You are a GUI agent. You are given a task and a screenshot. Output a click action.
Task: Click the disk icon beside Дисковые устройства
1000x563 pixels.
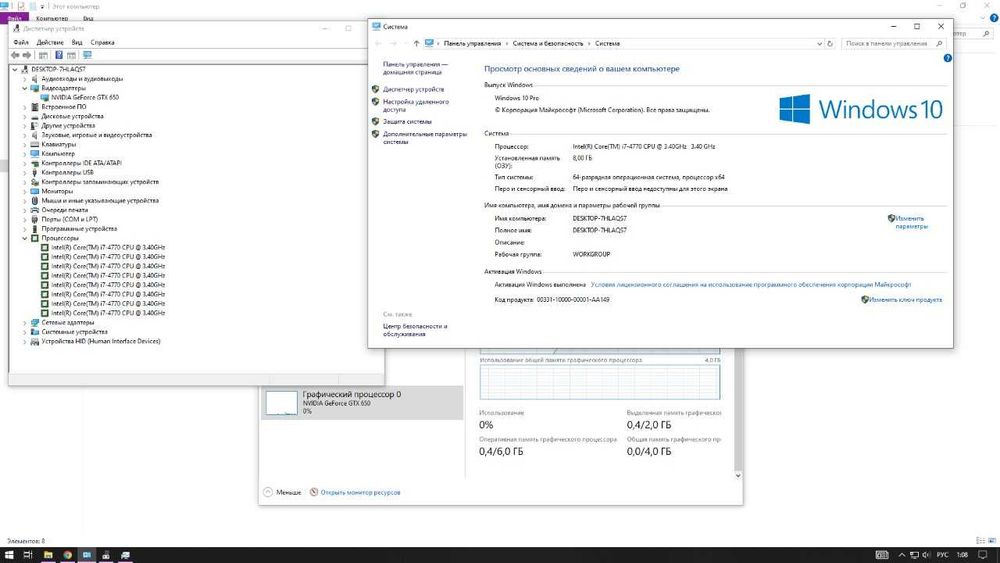[x=35, y=116]
